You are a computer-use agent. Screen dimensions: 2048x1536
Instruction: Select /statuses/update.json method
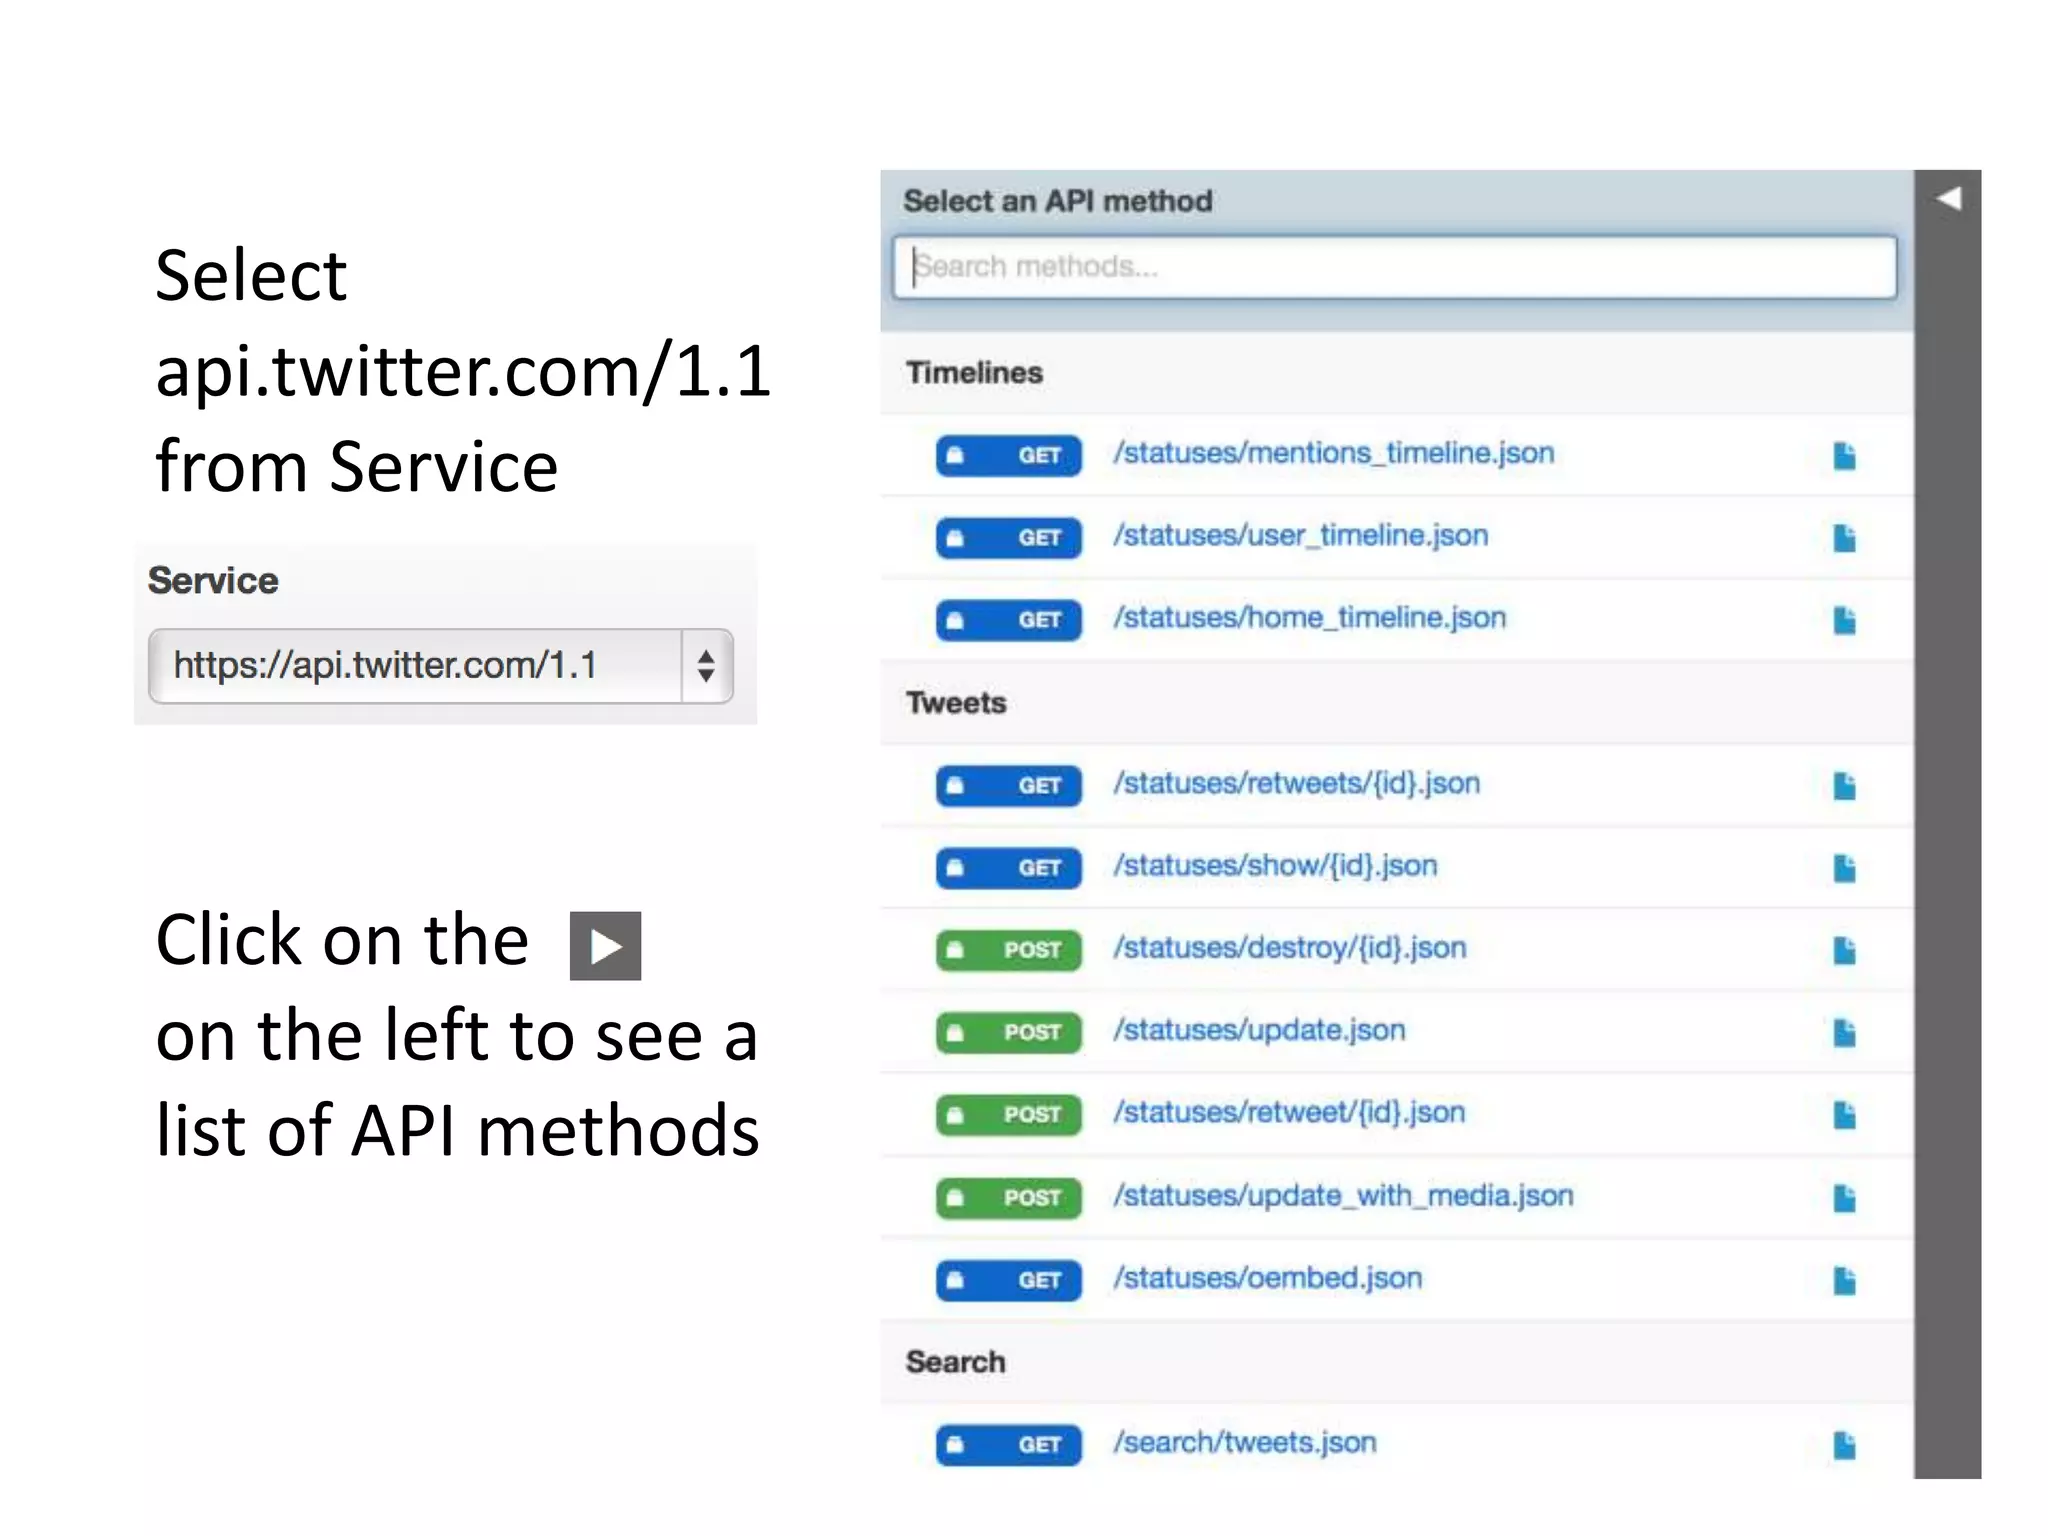tap(1260, 1030)
